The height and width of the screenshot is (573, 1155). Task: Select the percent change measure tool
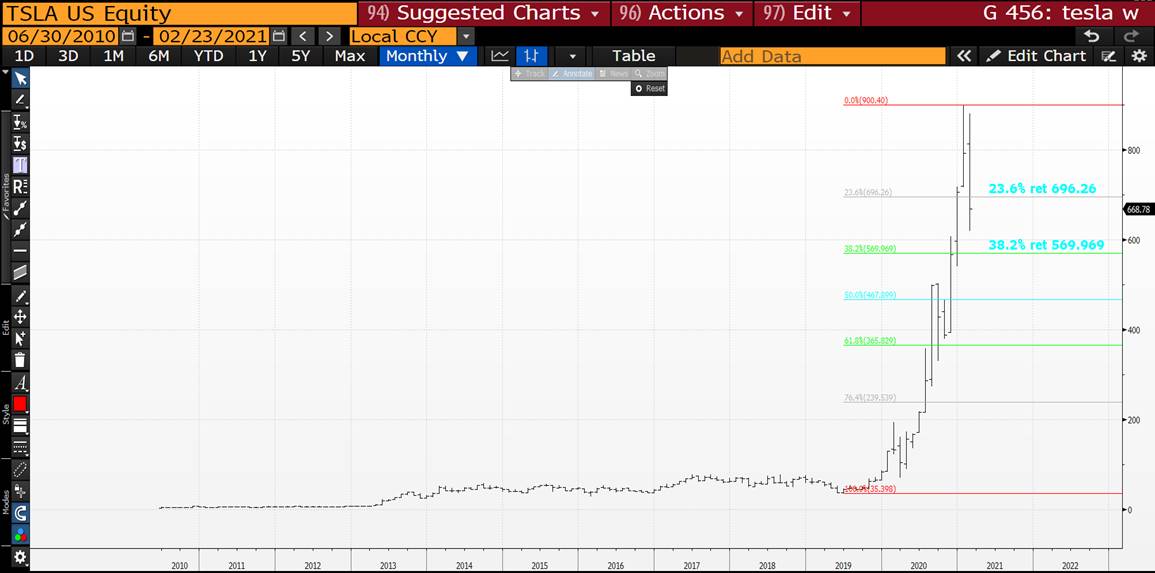click(21, 122)
